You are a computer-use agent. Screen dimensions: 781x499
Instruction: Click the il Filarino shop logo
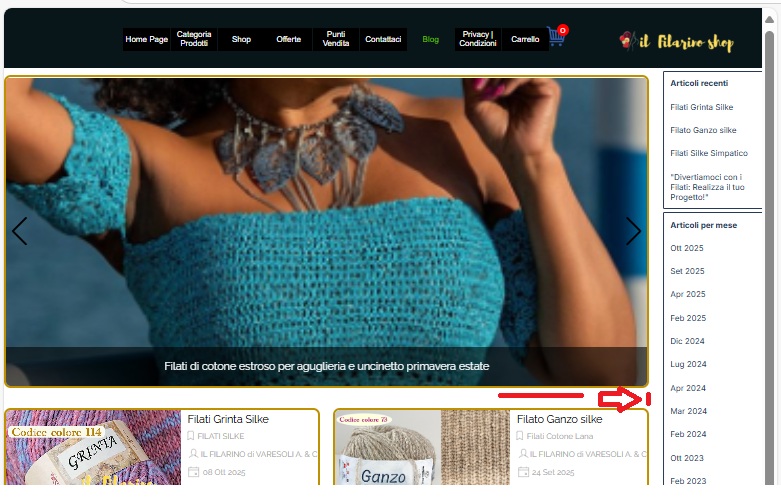[676, 42]
